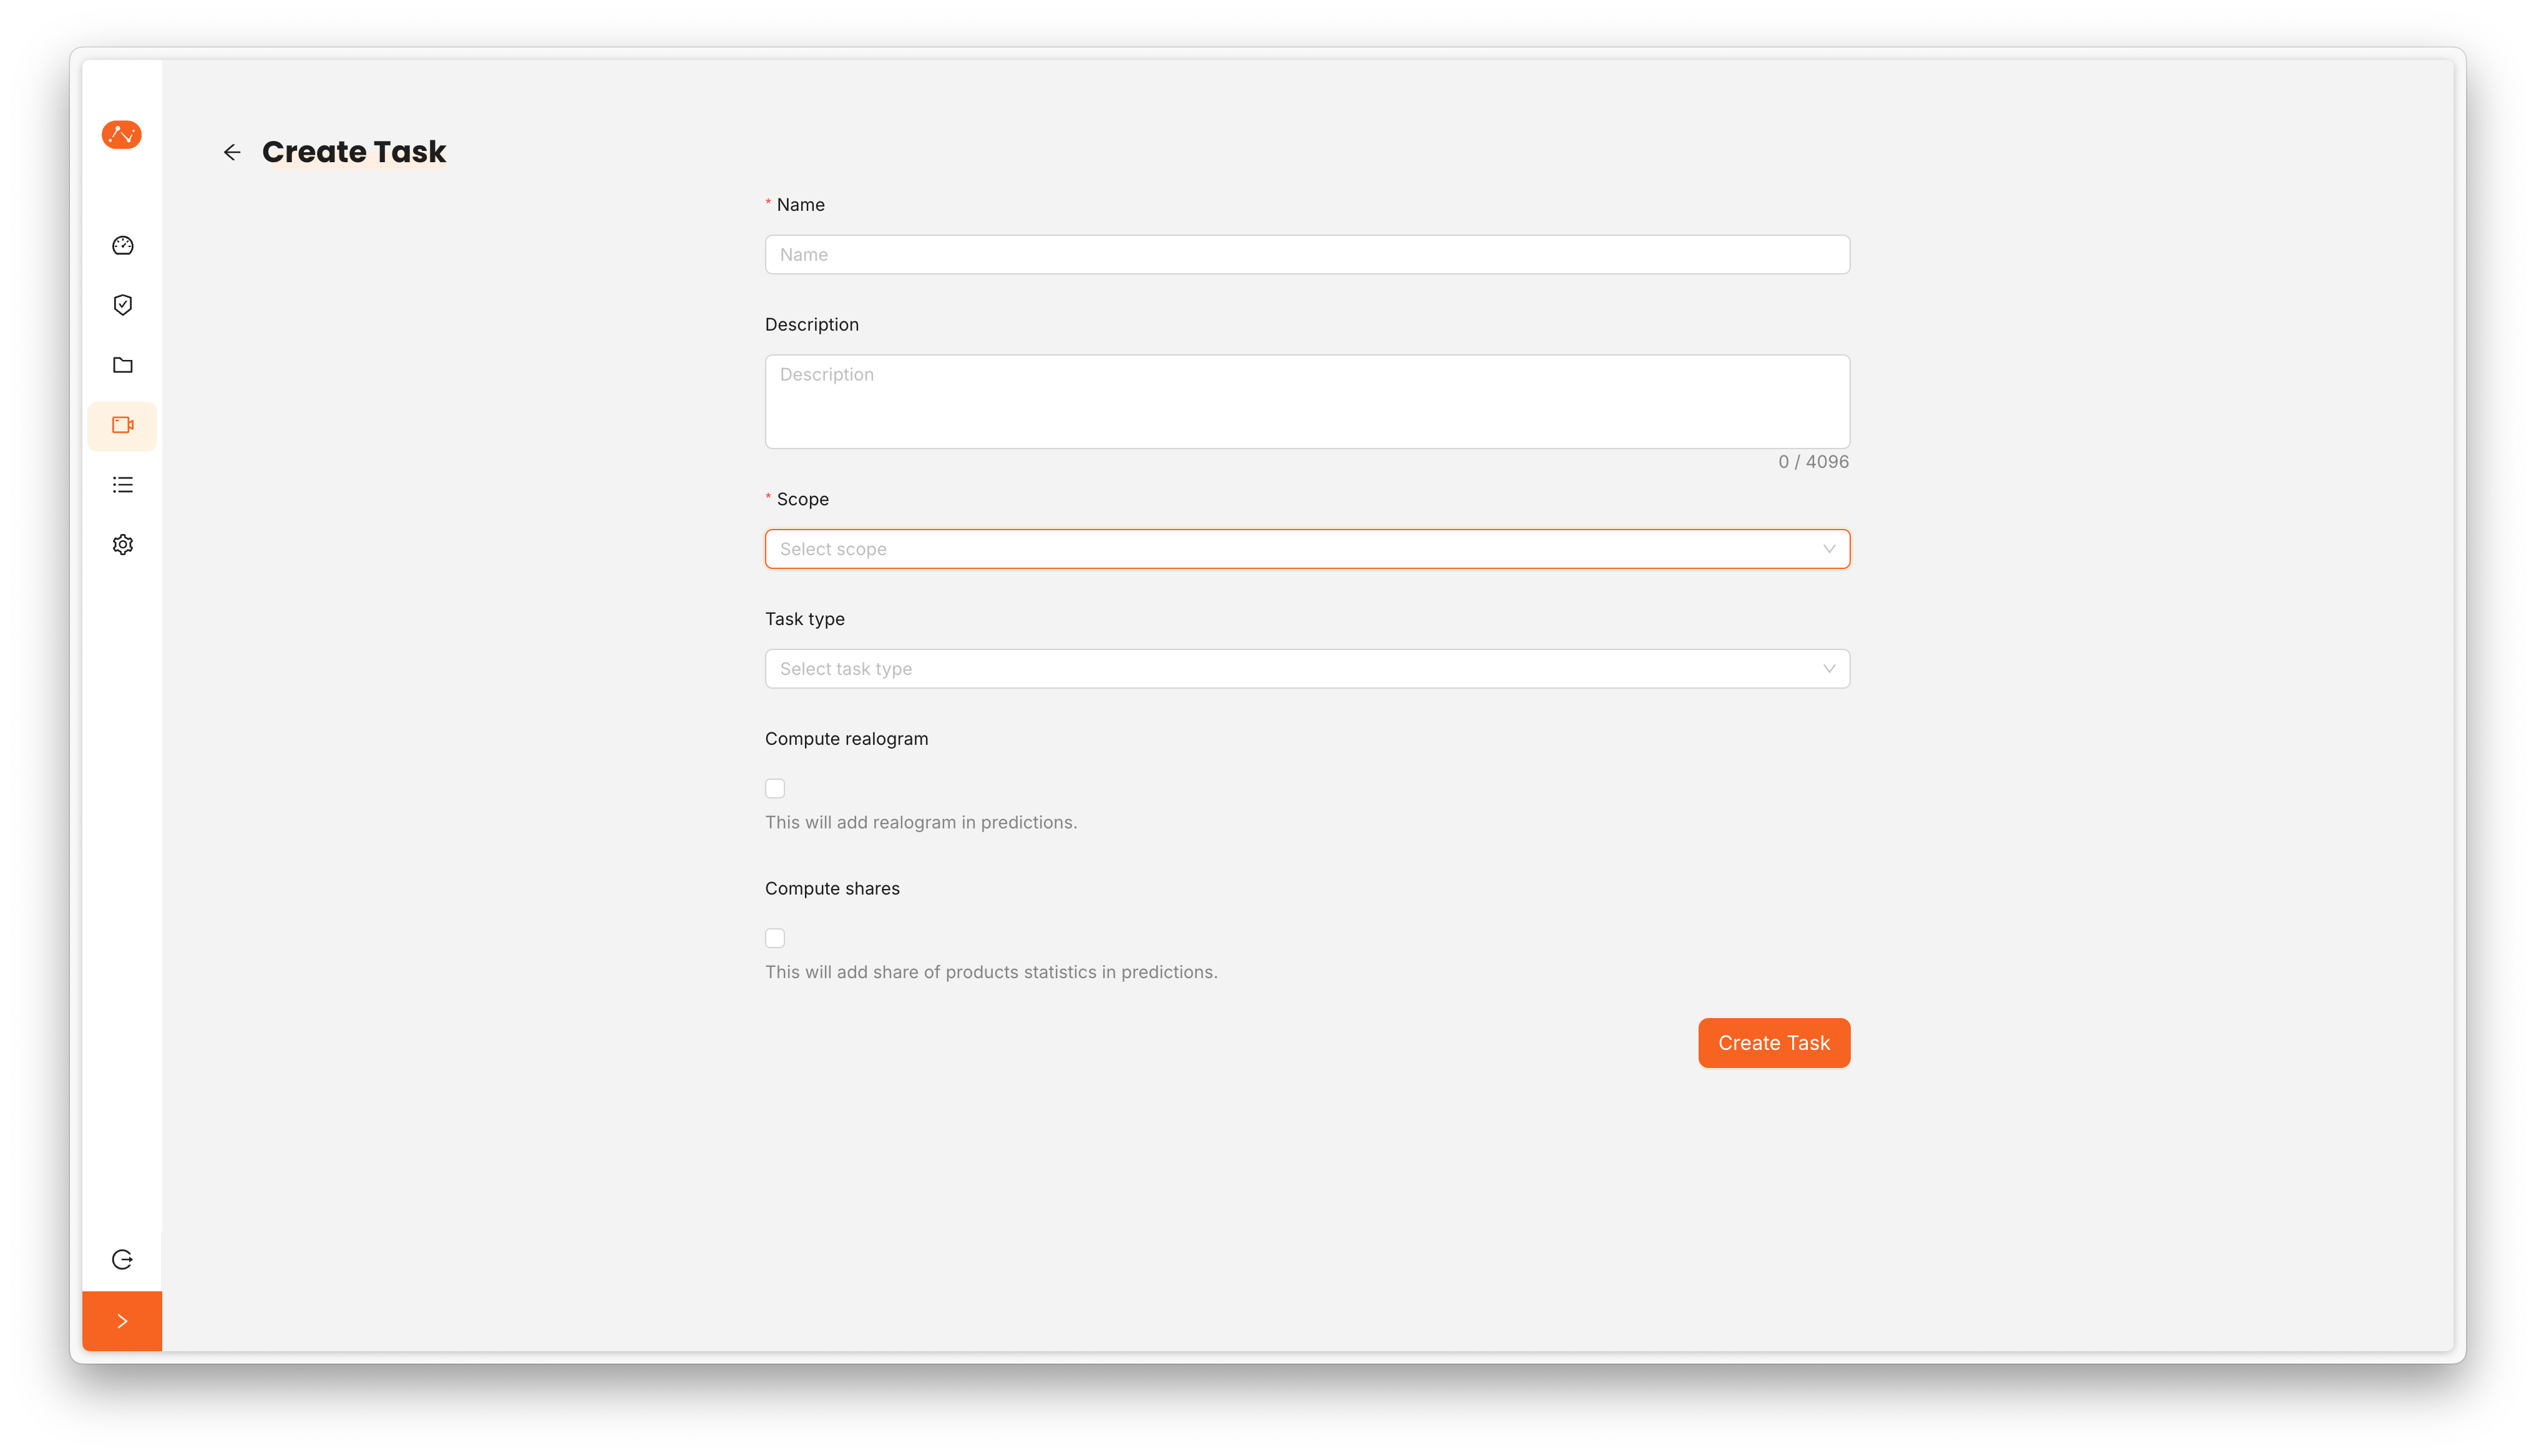Screen dimensions: 2536x1456
Task: Open the Select scope dropdown
Action: [1306, 548]
